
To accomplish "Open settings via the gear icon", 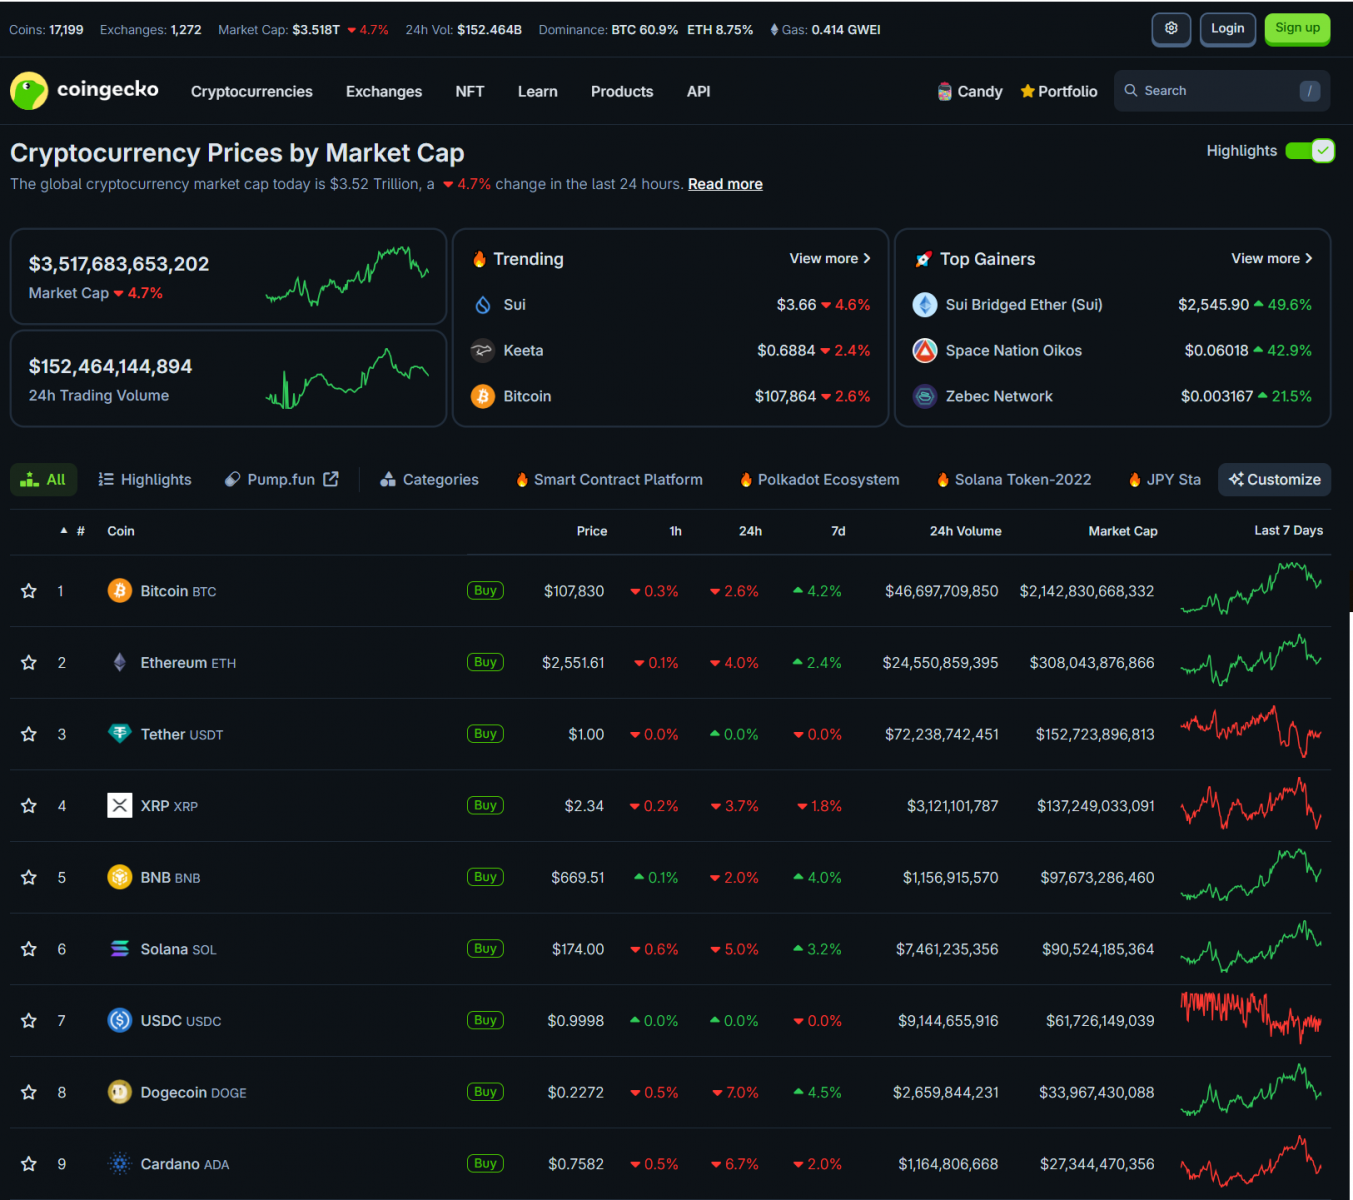I will pyautogui.click(x=1171, y=29).
